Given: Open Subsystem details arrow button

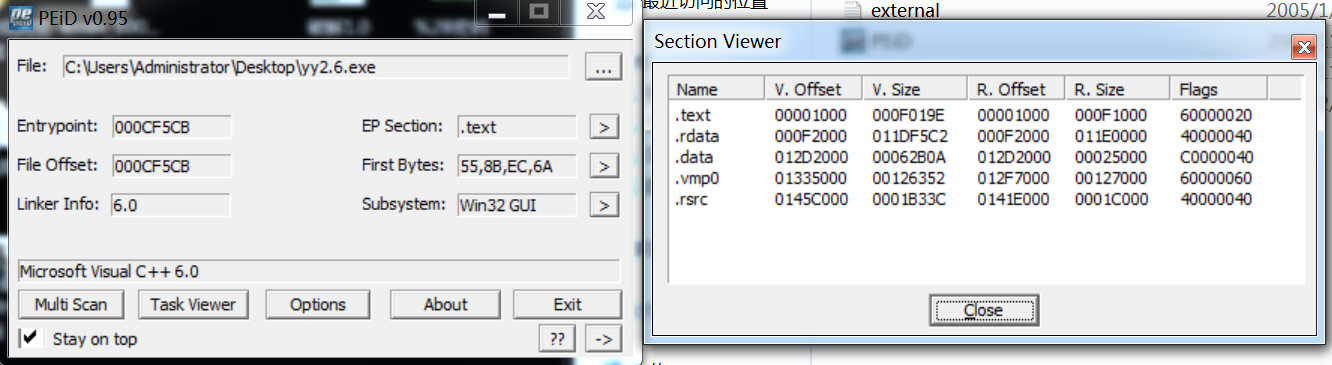Looking at the screenshot, I should (x=603, y=205).
